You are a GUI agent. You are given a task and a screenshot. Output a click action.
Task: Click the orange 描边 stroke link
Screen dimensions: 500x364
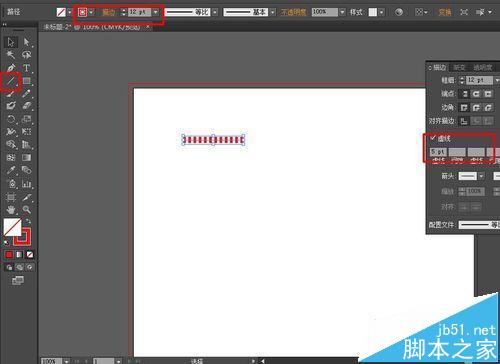pyautogui.click(x=108, y=12)
